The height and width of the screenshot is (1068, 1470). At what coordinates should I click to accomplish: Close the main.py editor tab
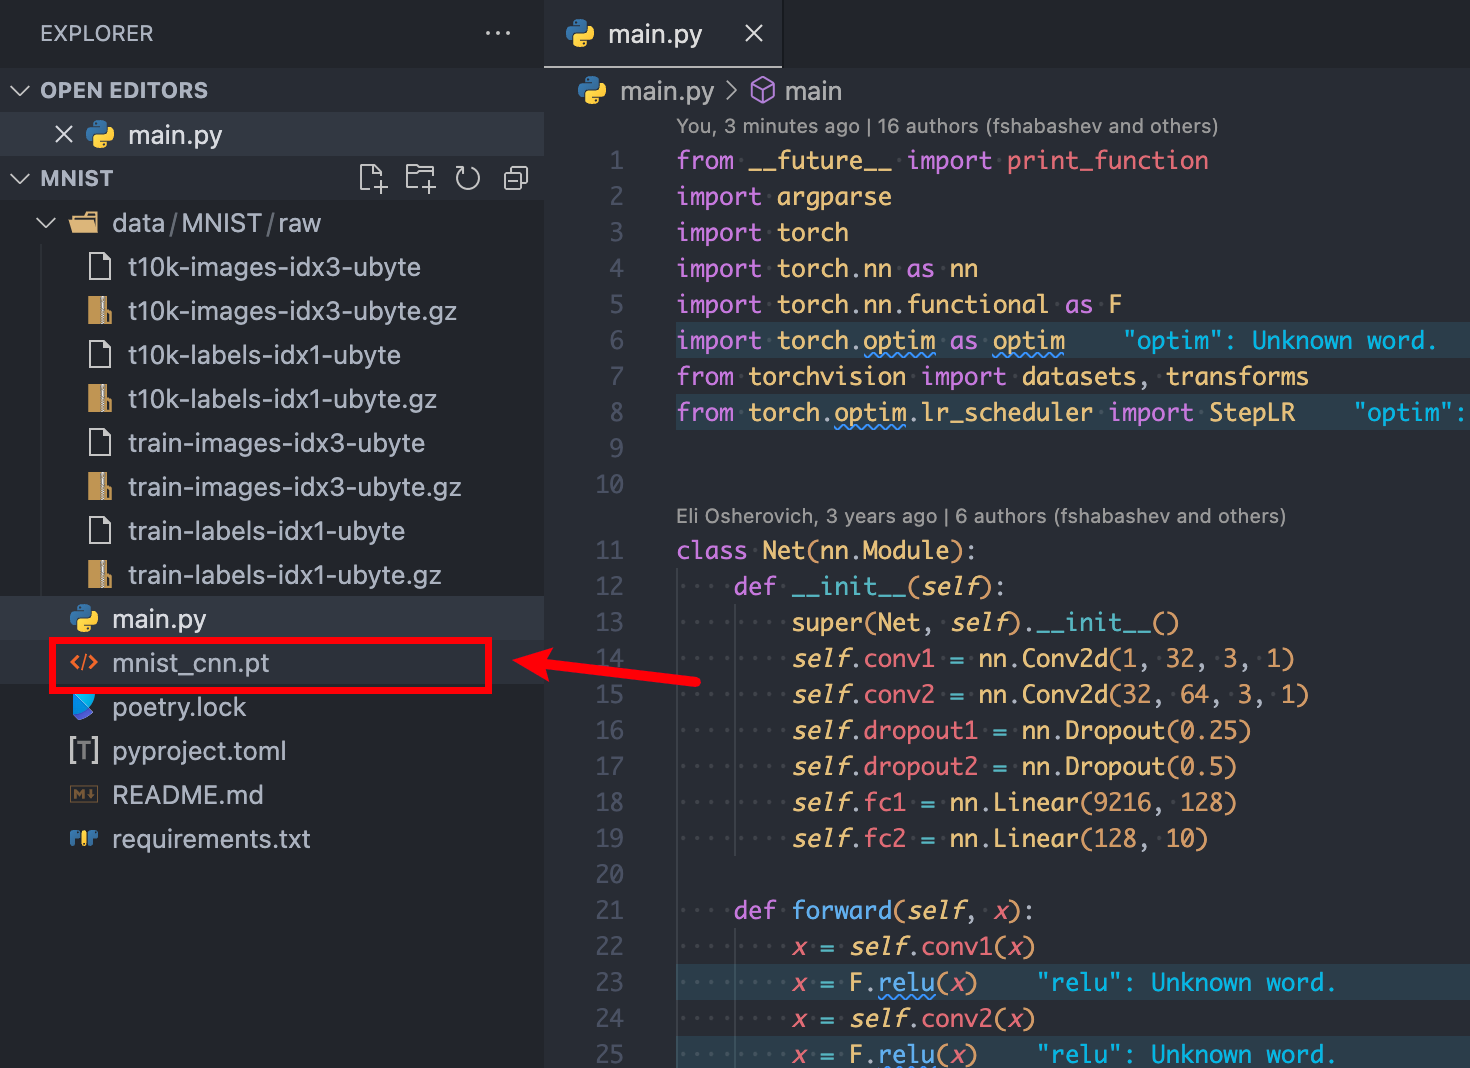[754, 34]
